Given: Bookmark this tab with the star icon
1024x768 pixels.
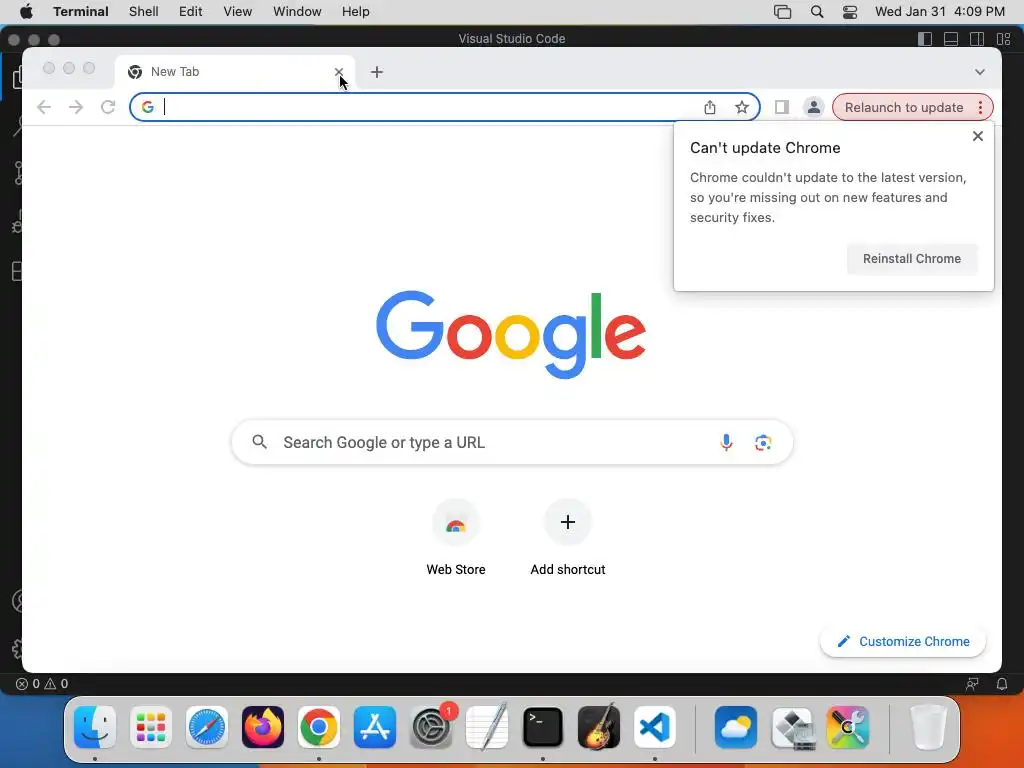Looking at the screenshot, I should (x=741, y=107).
